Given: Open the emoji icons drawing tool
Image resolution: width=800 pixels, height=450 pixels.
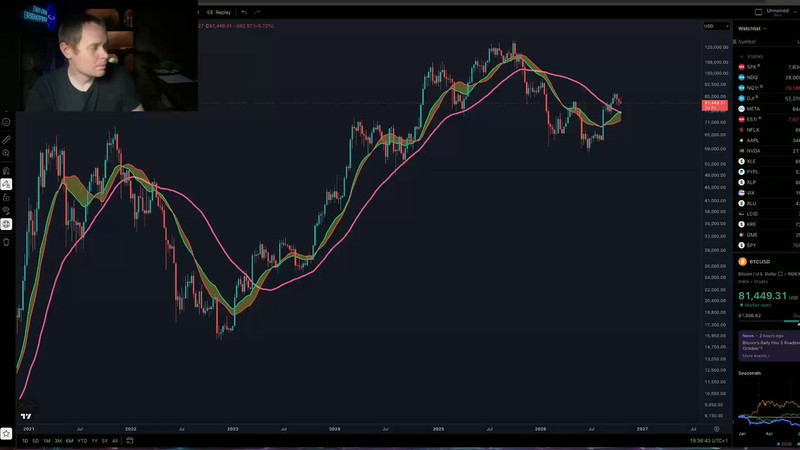Looking at the screenshot, I should click(x=6, y=122).
